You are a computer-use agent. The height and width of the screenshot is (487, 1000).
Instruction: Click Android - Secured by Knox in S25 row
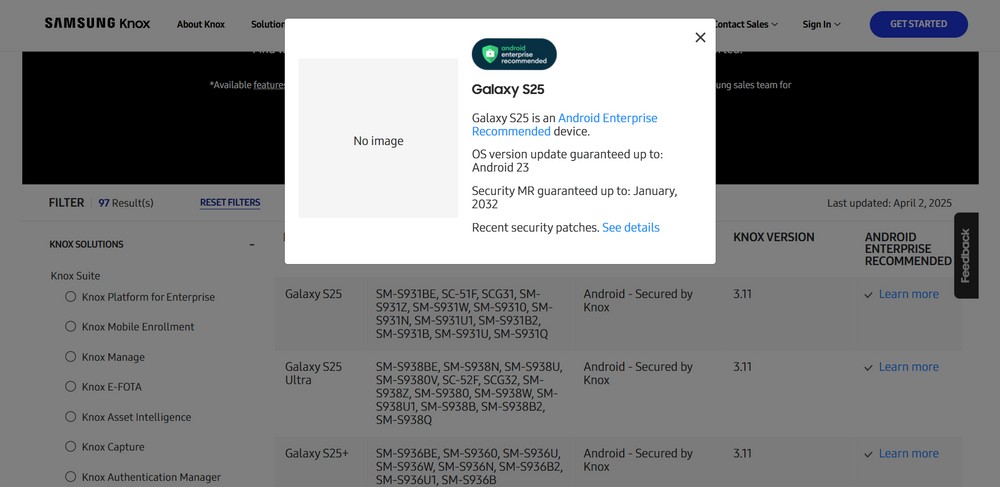pos(638,300)
